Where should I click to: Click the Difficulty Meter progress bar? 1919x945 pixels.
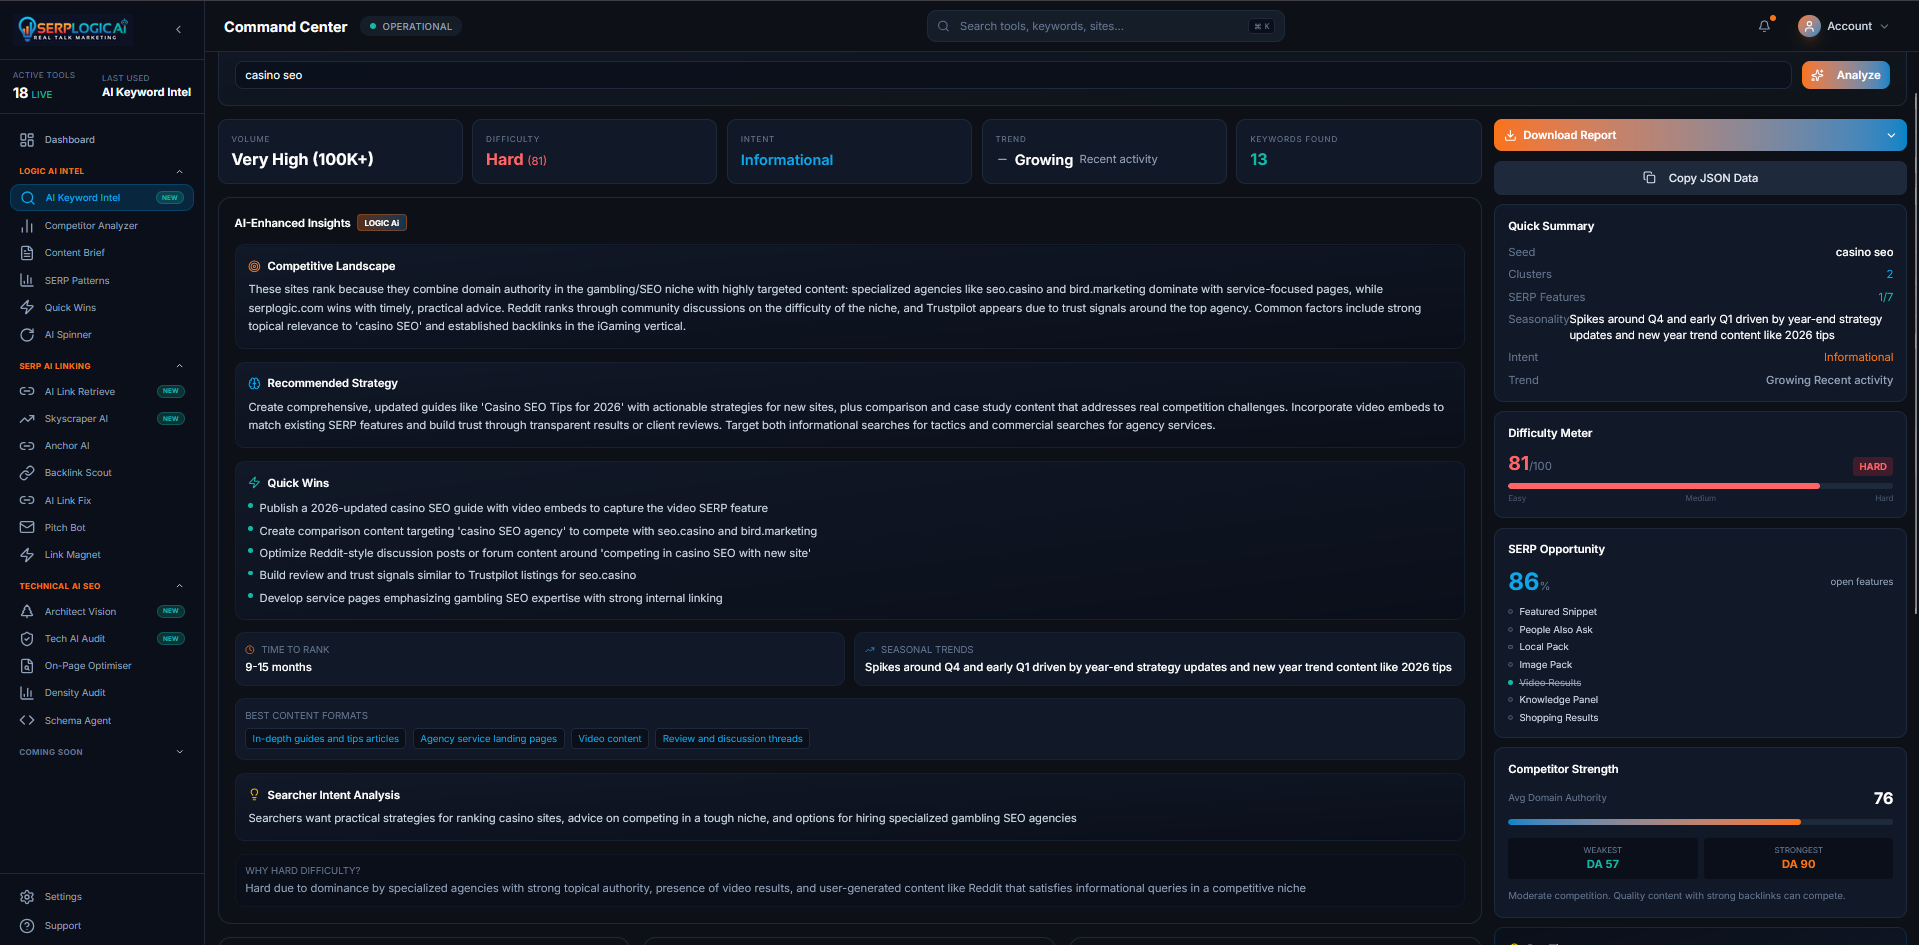coord(1700,486)
